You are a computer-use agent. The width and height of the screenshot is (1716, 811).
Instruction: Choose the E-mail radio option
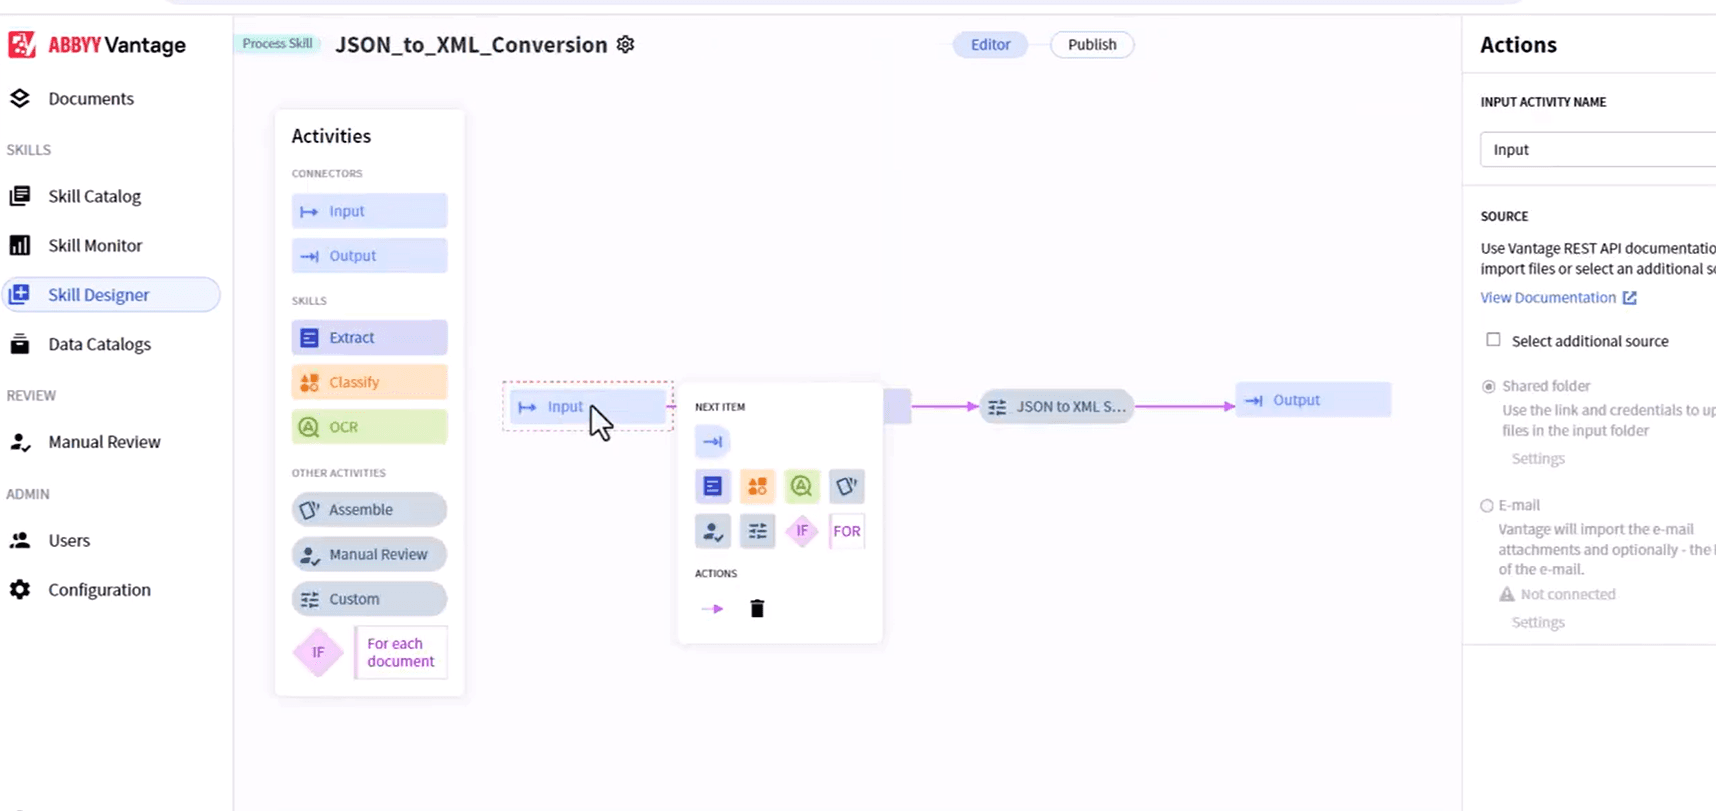1487,506
